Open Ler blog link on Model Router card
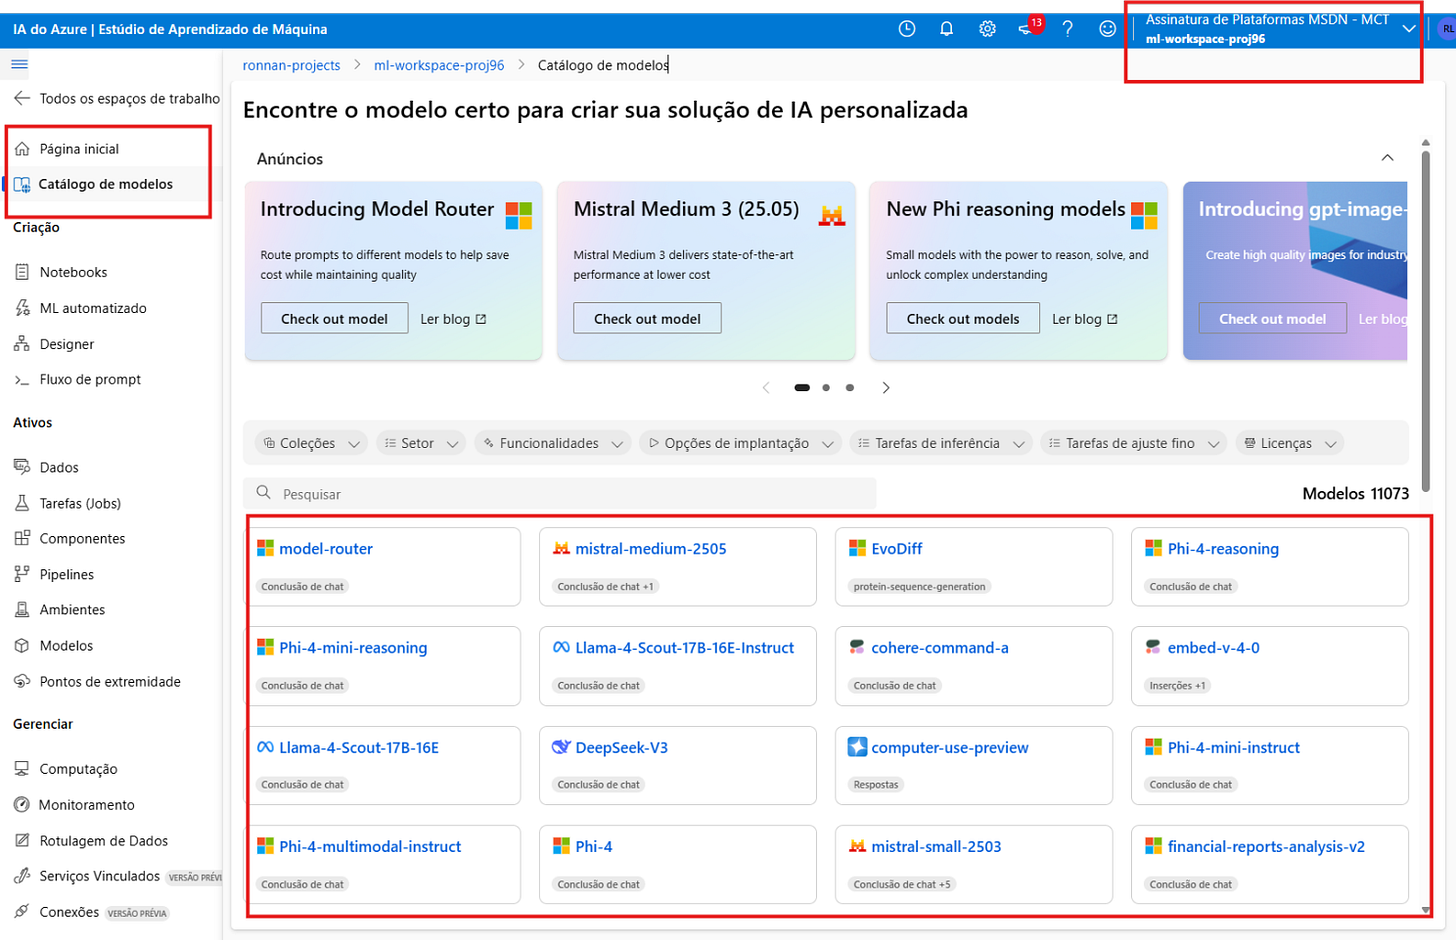 pyautogui.click(x=453, y=319)
